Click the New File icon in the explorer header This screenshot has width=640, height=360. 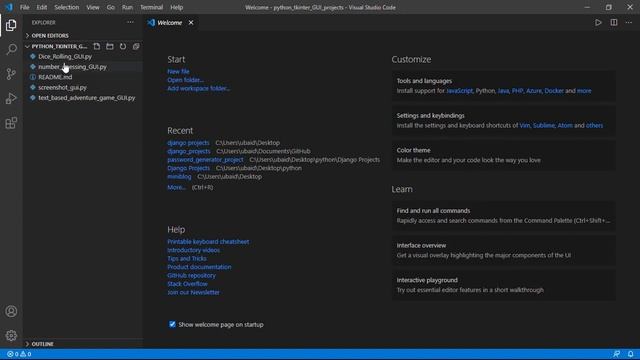tap(97, 47)
